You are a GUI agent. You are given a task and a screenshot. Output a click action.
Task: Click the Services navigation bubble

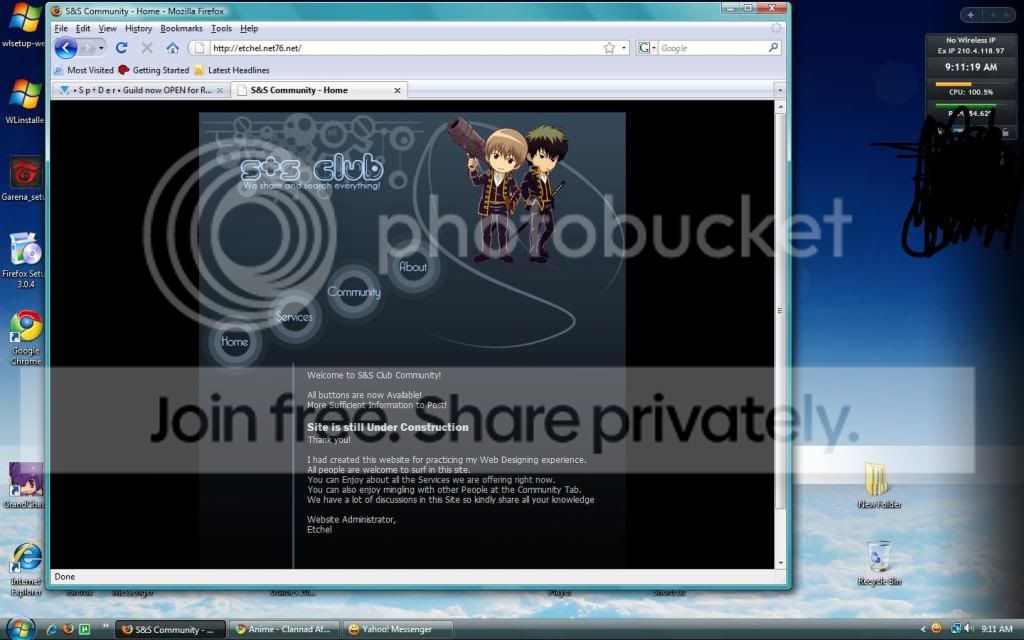[x=294, y=317]
